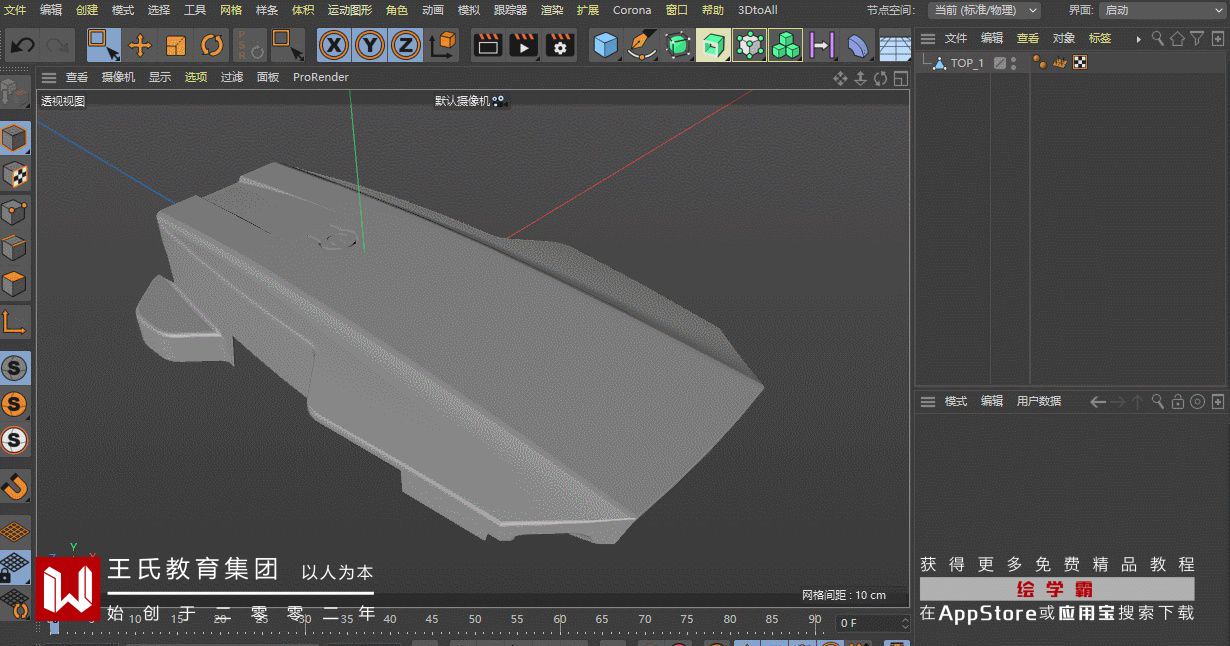
Task: Toggle the X axis lock
Action: tap(334, 45)
